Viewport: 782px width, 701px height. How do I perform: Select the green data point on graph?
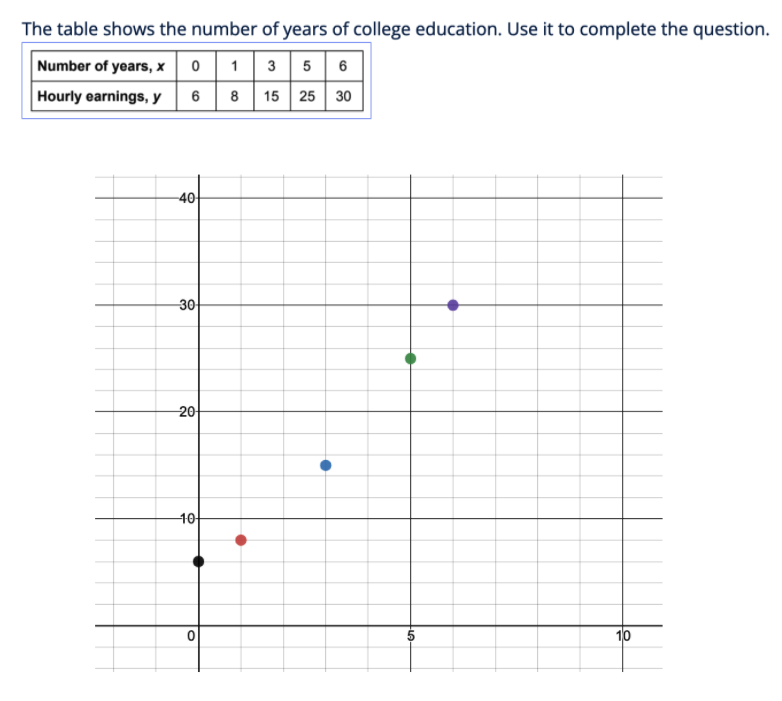tap(411, 358)
